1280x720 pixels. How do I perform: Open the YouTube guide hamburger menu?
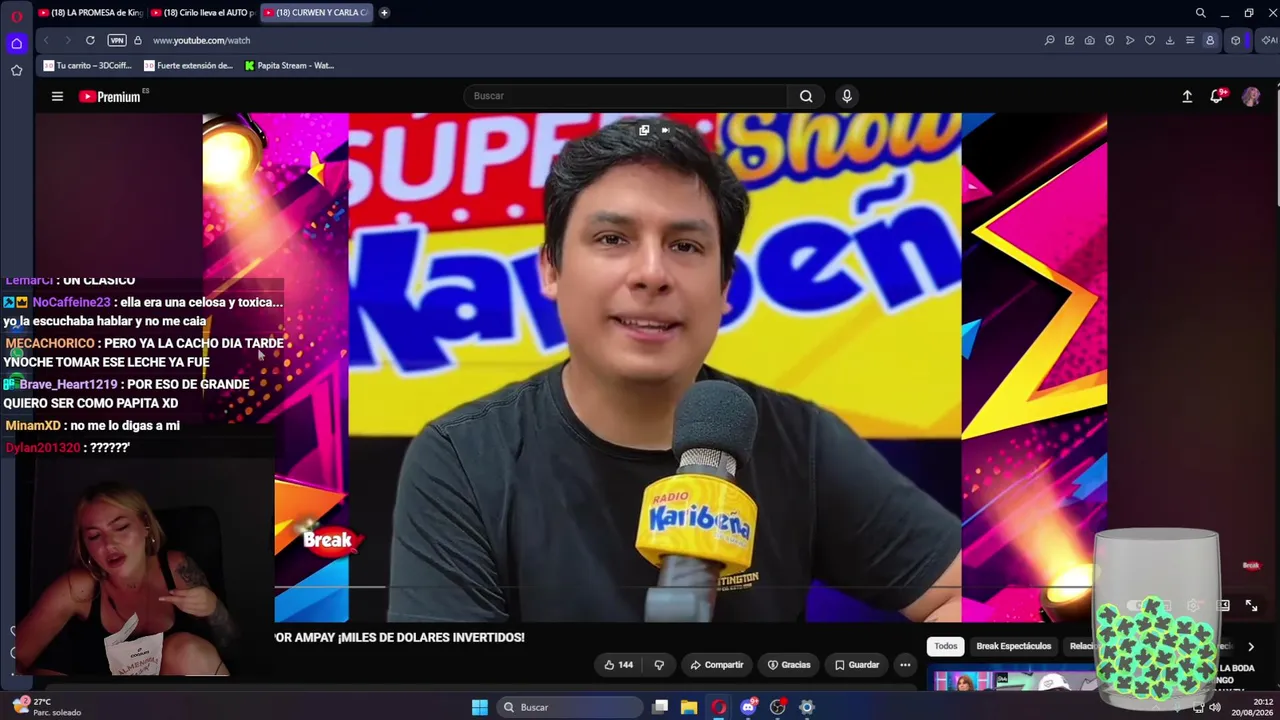coord(57,96)
